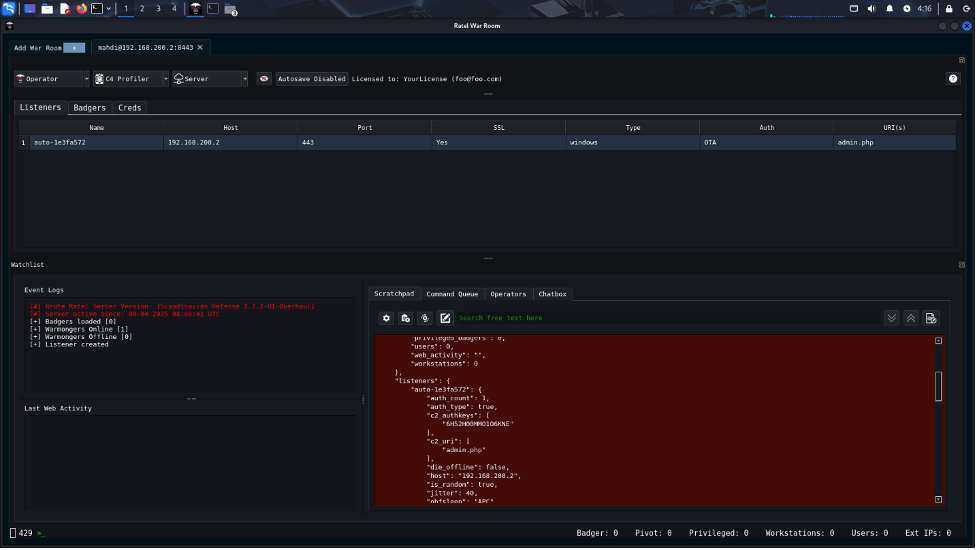Open the help question mark icon

953,78
